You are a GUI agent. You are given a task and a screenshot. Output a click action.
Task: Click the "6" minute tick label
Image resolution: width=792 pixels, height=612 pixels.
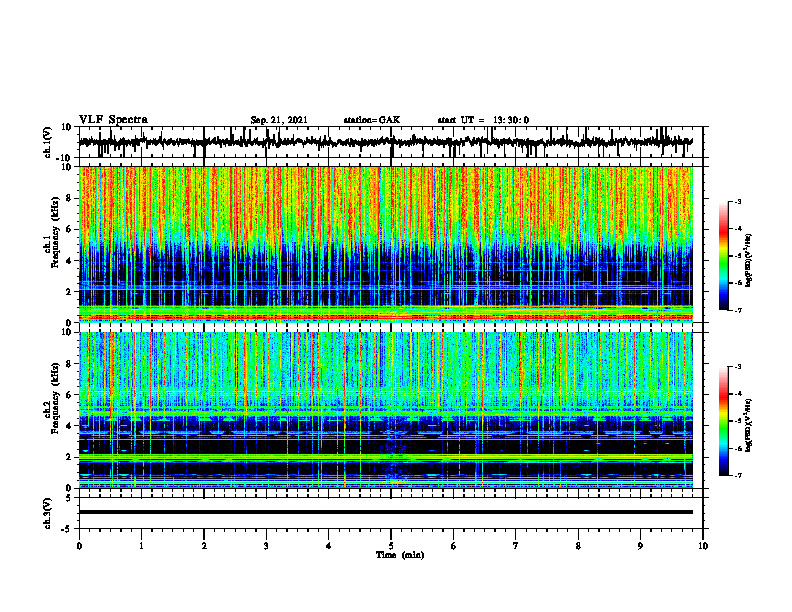point(454,546)
